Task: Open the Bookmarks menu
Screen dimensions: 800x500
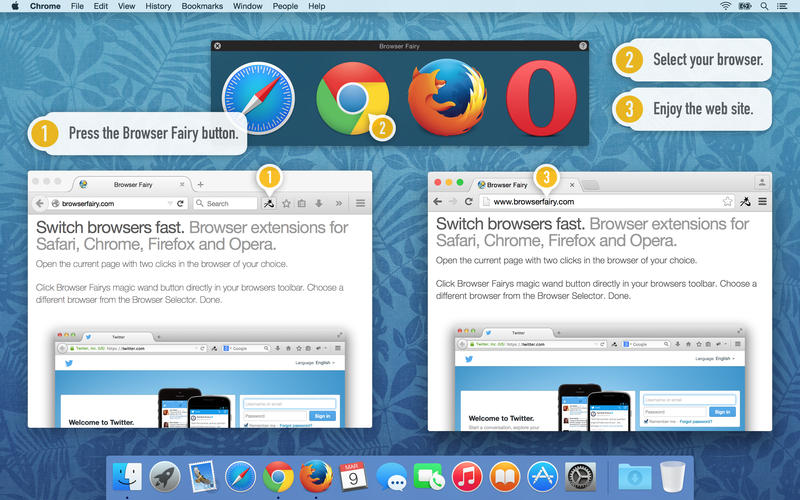Action: 202,6
